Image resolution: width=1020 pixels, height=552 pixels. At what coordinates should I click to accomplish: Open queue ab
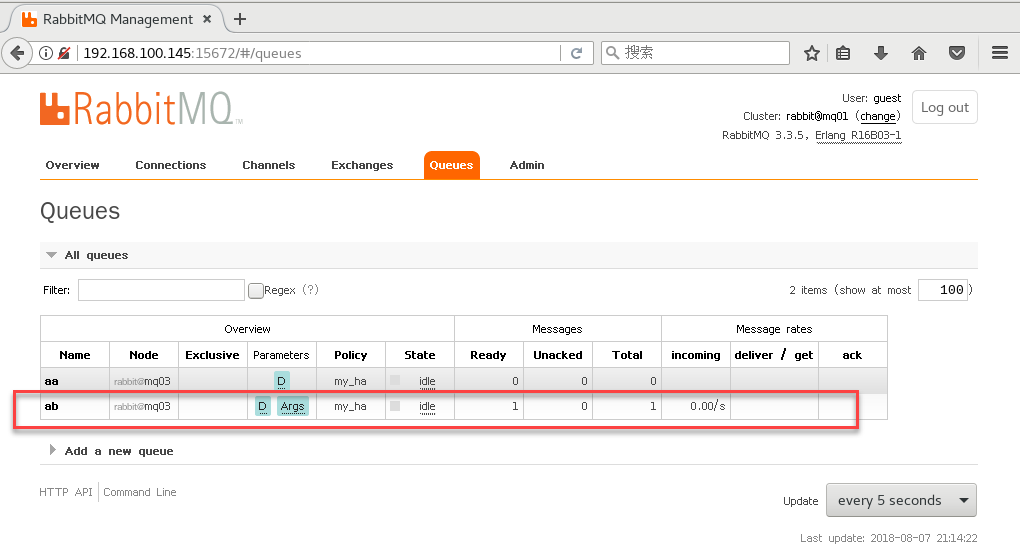pos(51,406)
